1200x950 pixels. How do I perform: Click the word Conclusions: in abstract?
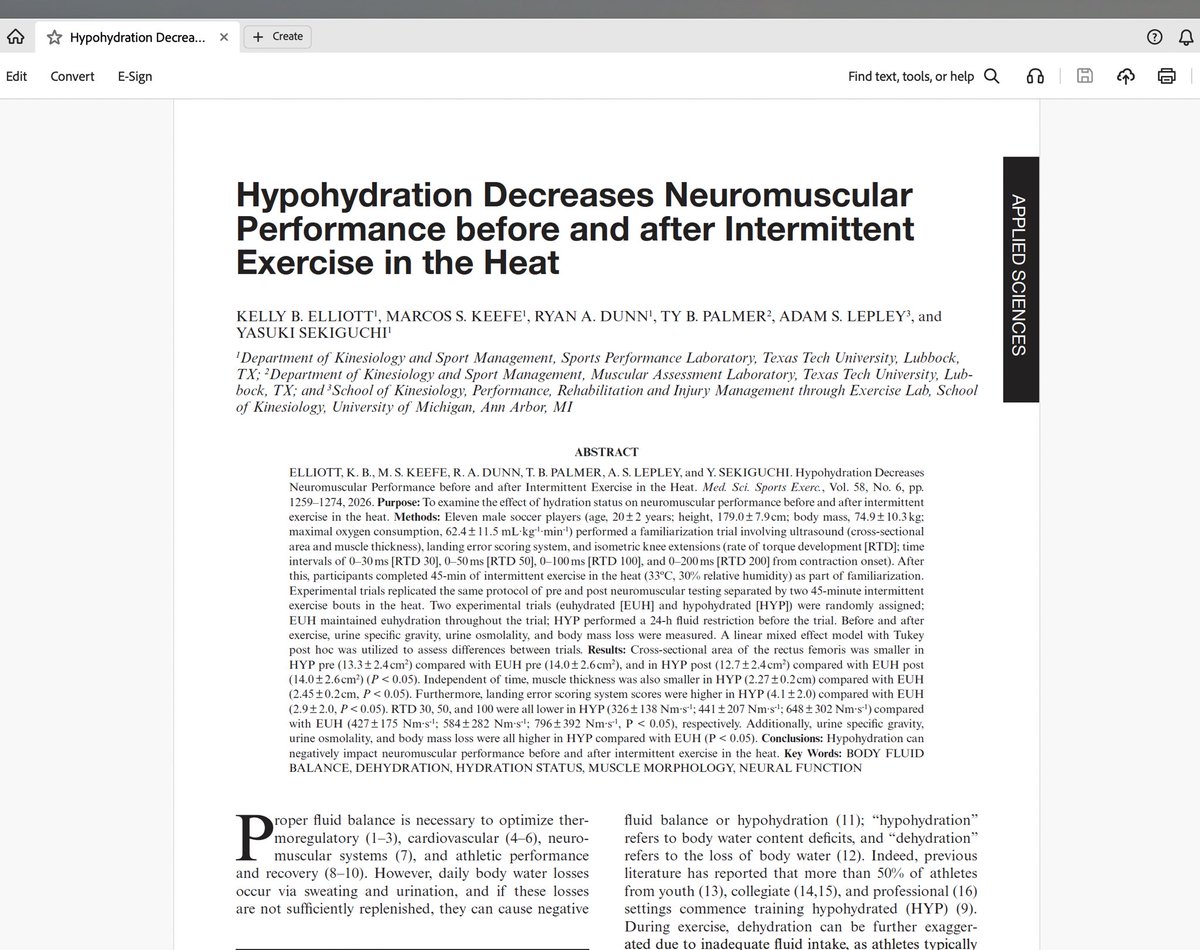click(794, 739)
